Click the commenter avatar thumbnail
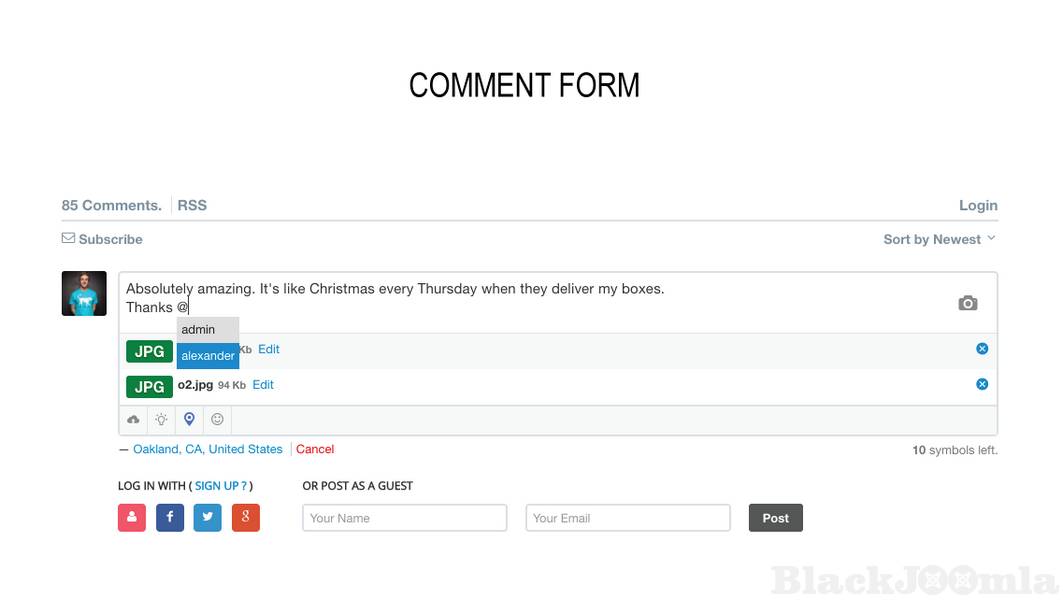The image size is (1063, 600). click(x=84, y=294)
